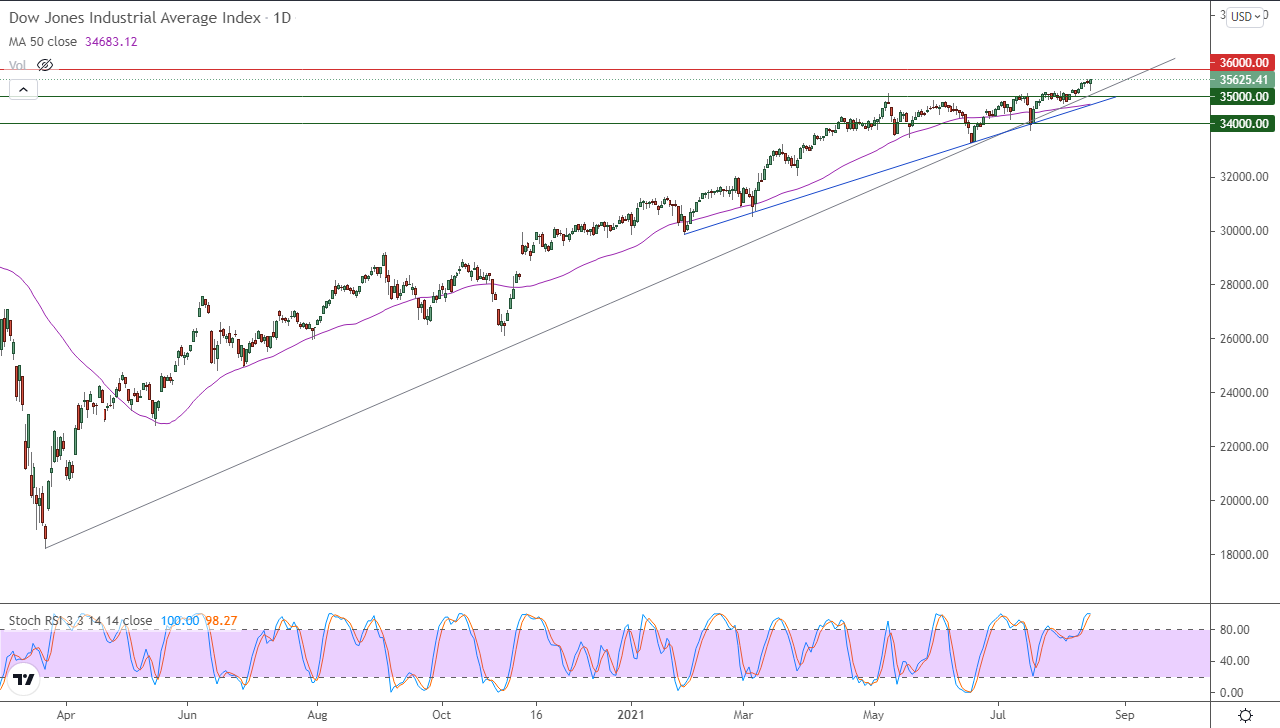Click the Aug label on the time axis
Viewport: 1280px width, 728px height.
click(317, 716)
